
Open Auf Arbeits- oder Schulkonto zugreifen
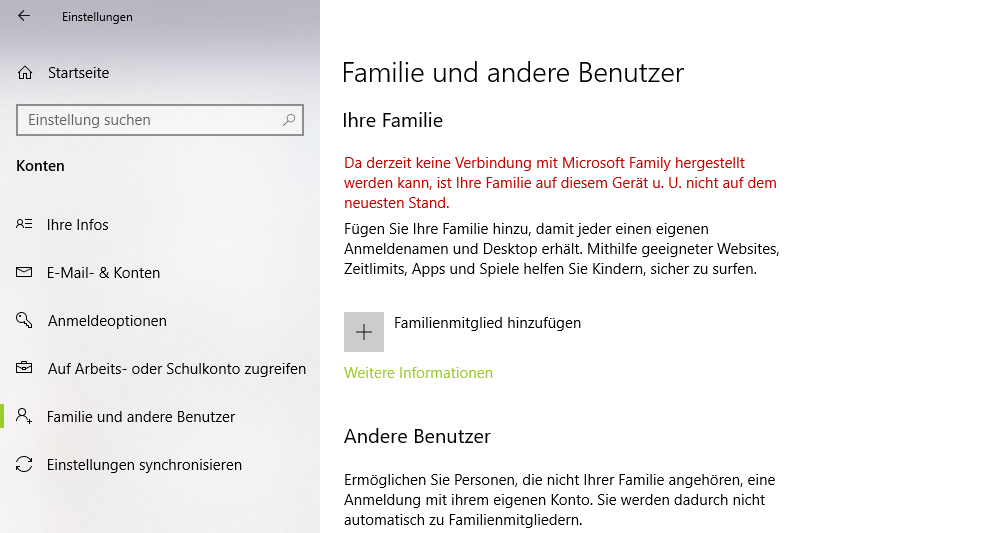click(x=177, y=369)
